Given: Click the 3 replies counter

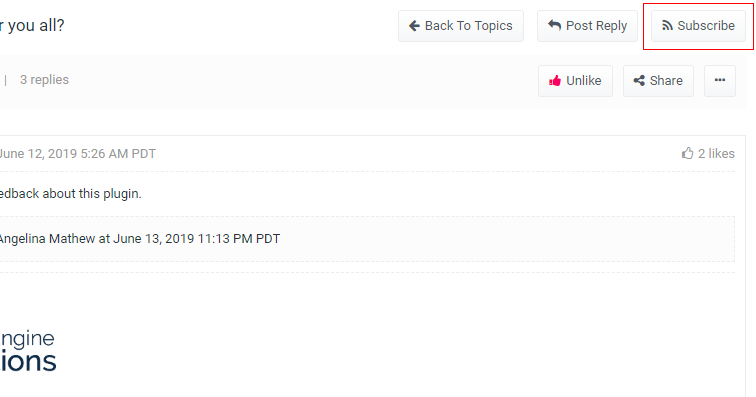Looking at the screenshot, I should tap(44, 80).
